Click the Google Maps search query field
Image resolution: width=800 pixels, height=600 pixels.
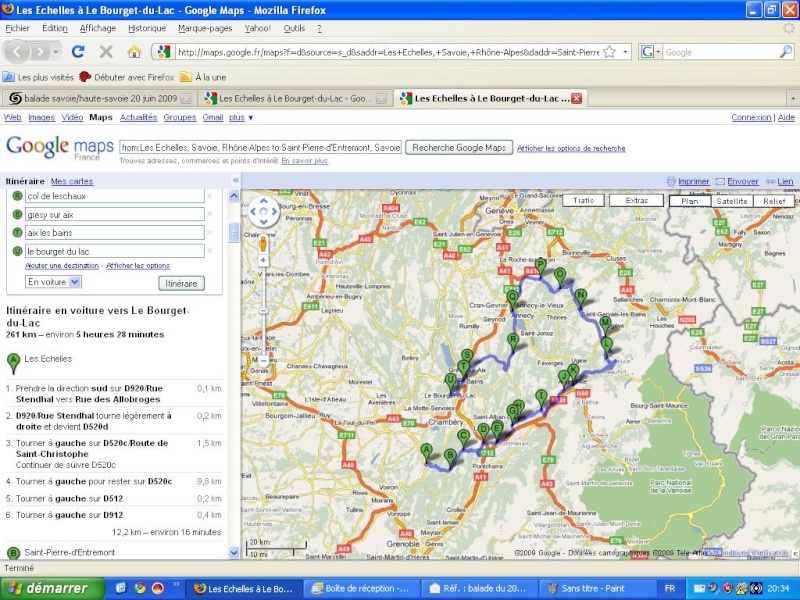point(261,147)
